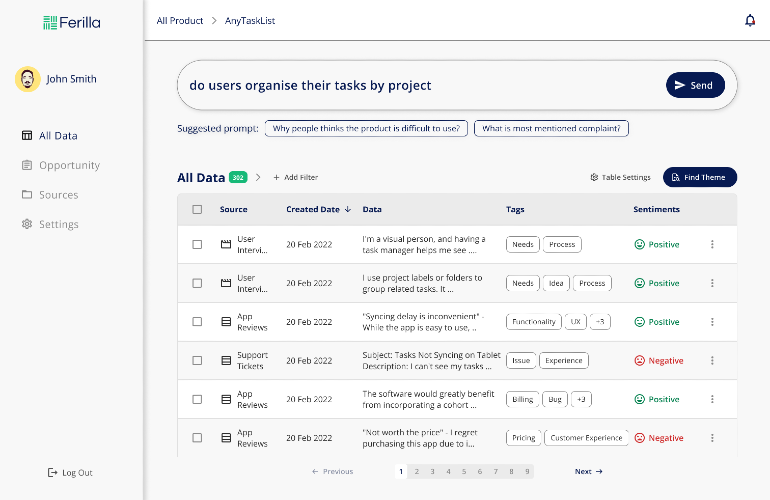Check the box for the project labels interview row

(197, 283)
